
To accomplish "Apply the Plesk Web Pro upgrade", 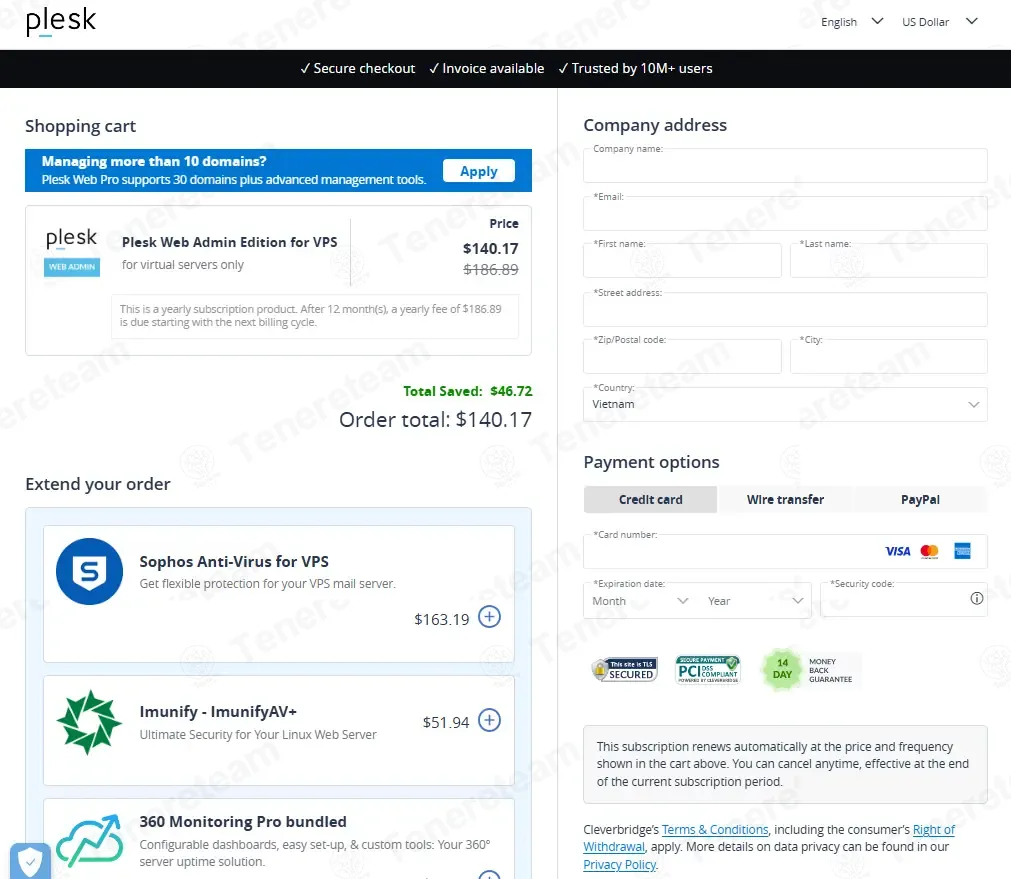I will (478, 171).
